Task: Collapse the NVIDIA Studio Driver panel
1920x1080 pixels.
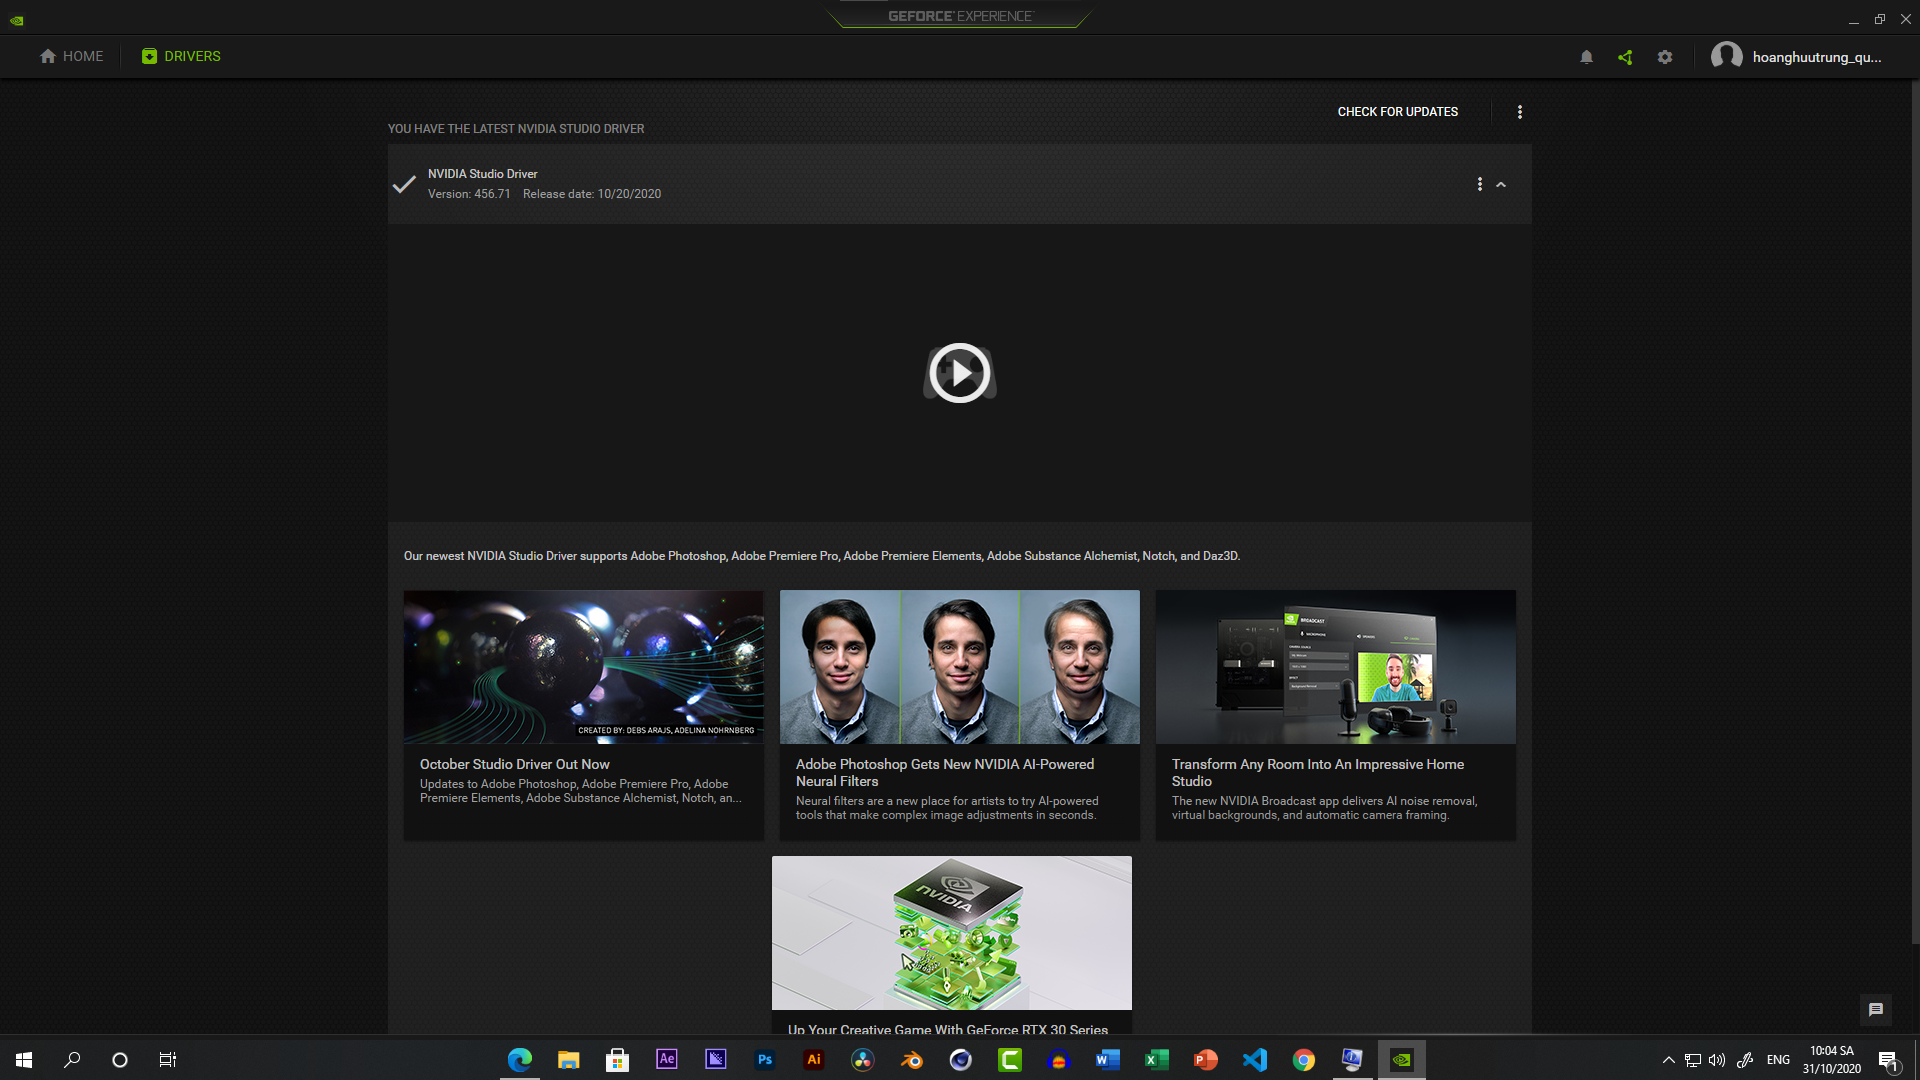Action: click(1501, 184)
